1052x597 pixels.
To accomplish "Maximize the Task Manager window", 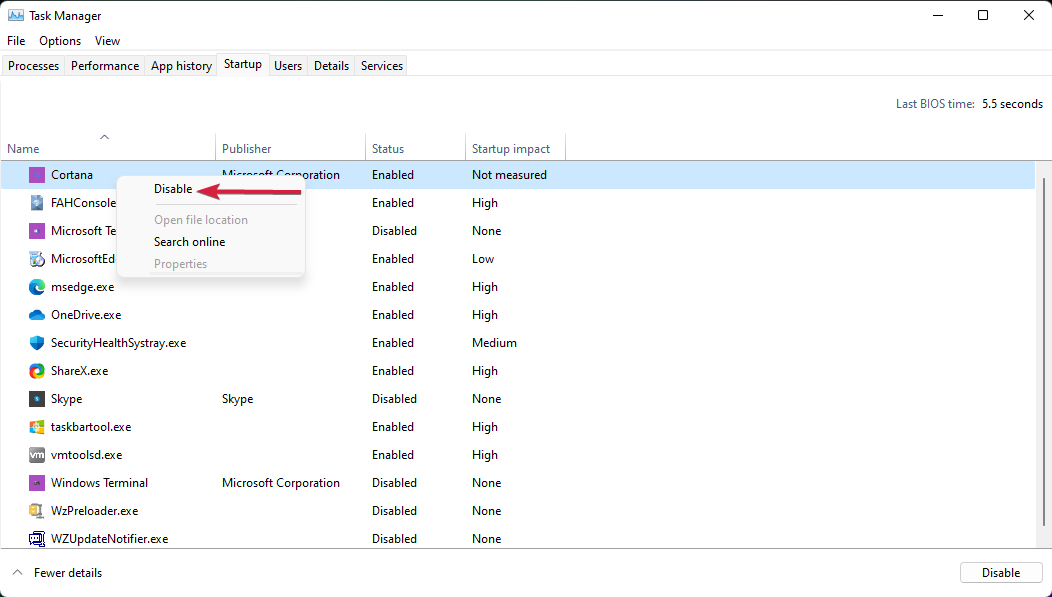I will 983,15.
